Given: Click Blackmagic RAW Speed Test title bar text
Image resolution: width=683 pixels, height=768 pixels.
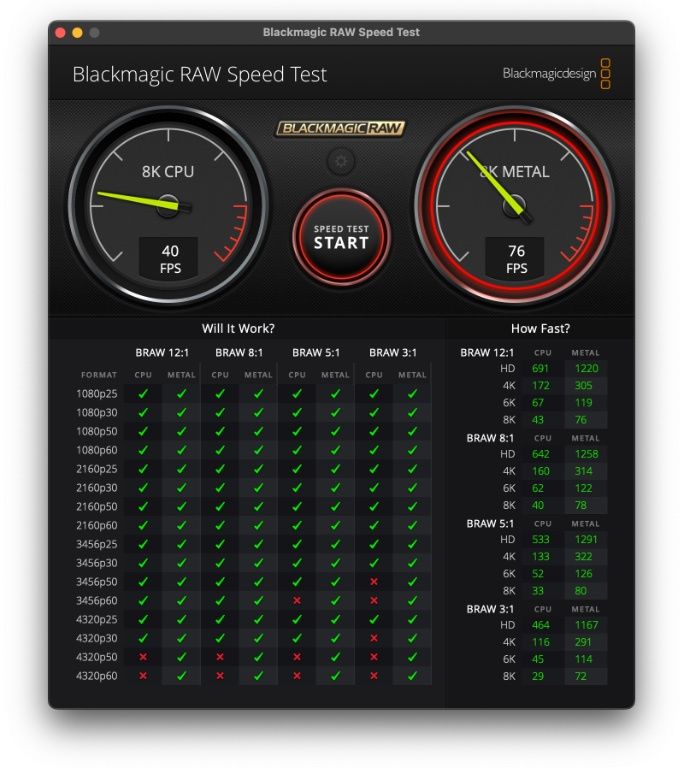Looking at the screenshot, I should [341, 32].
